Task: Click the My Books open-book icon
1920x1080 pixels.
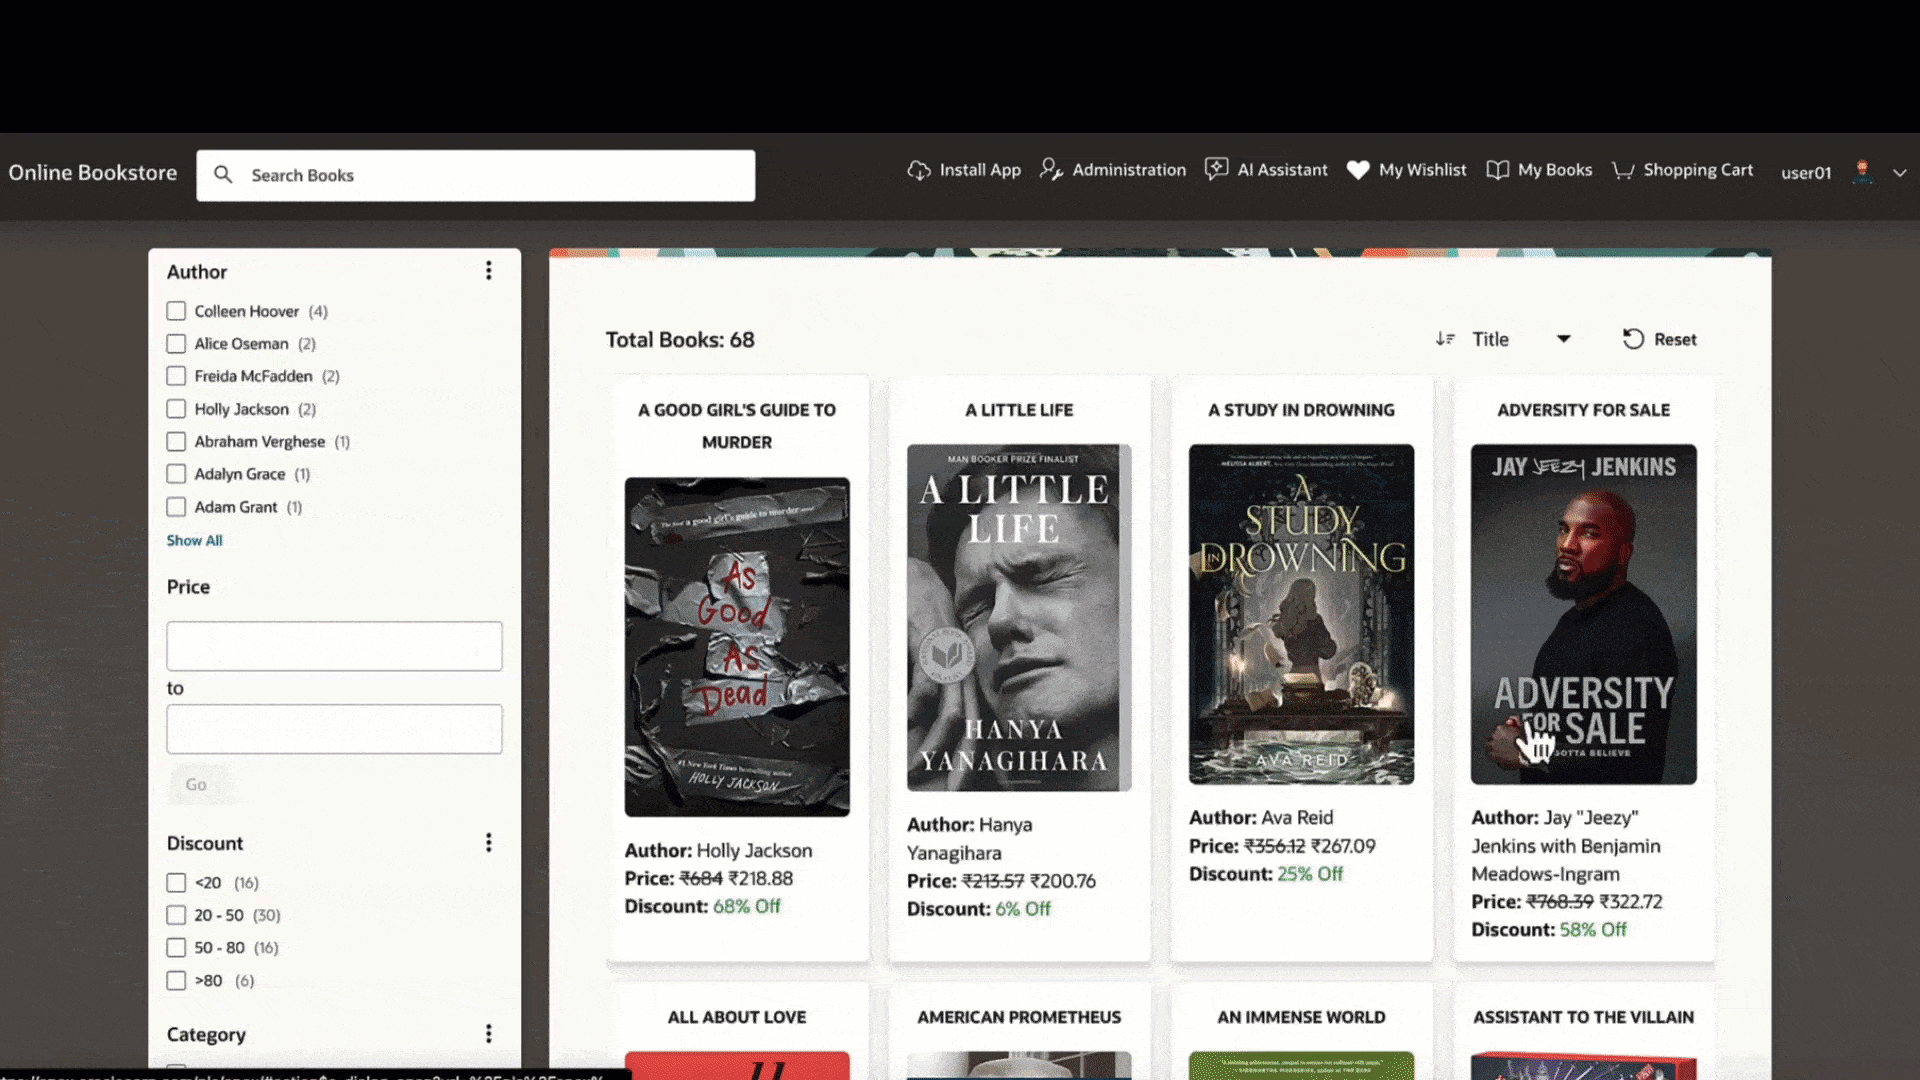Action: 1497,170
